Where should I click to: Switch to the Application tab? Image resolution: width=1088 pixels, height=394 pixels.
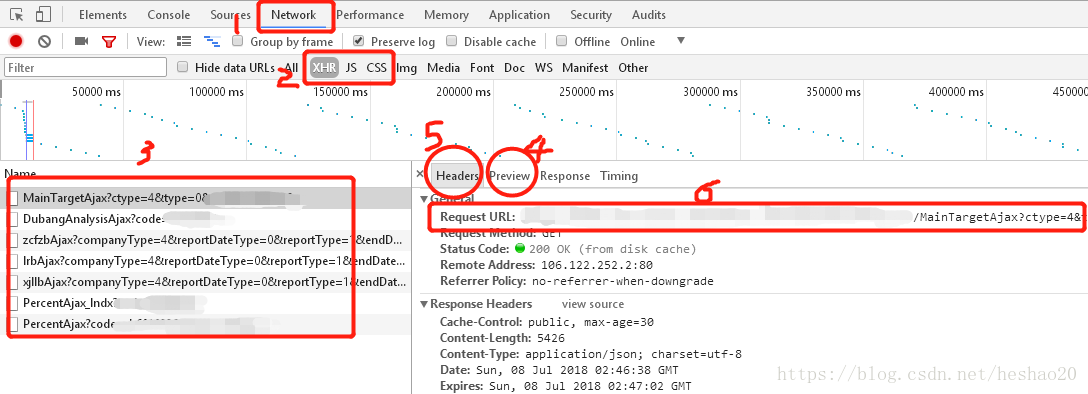519,15
